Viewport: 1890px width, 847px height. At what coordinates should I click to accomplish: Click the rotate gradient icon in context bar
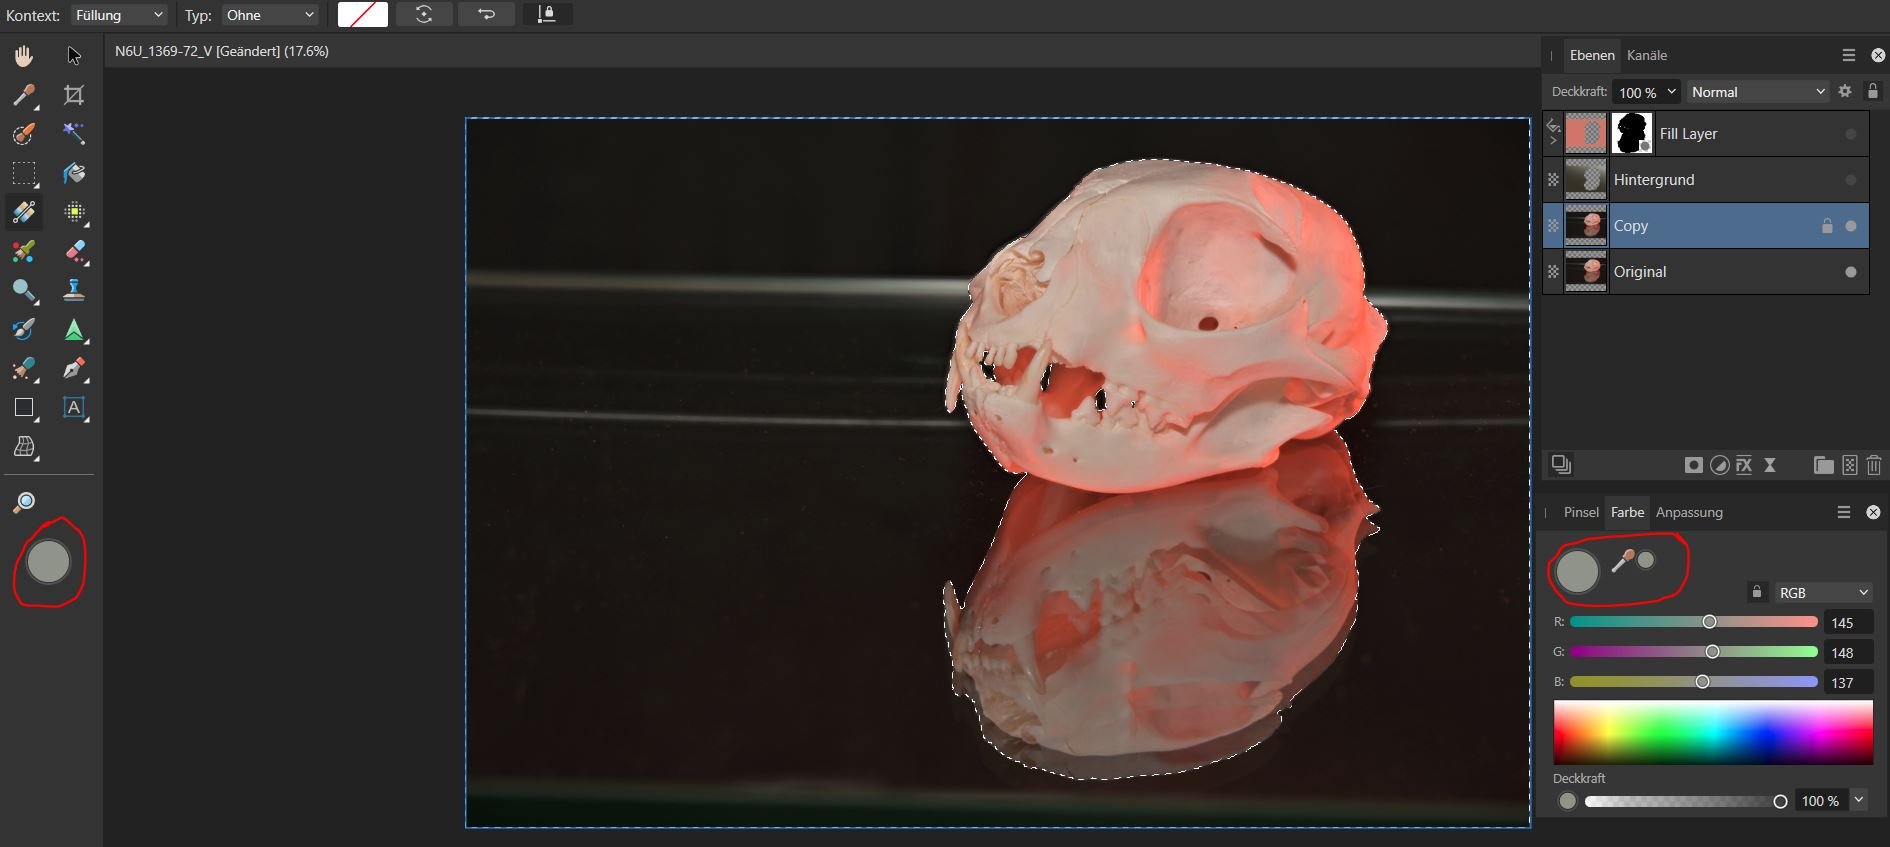point(424,14)
